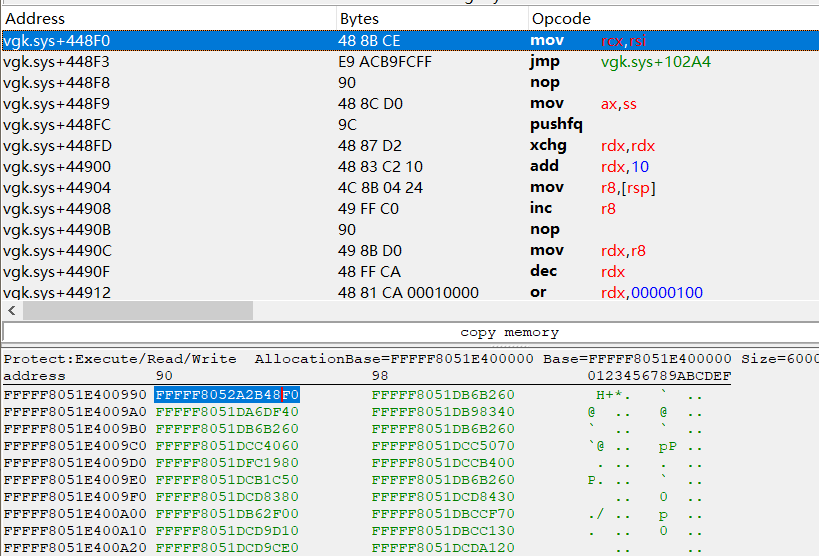Click the AllocationBase=FFFFF8051E400000 text
This screenshot has width=819, height=556.
click(394, 359)
